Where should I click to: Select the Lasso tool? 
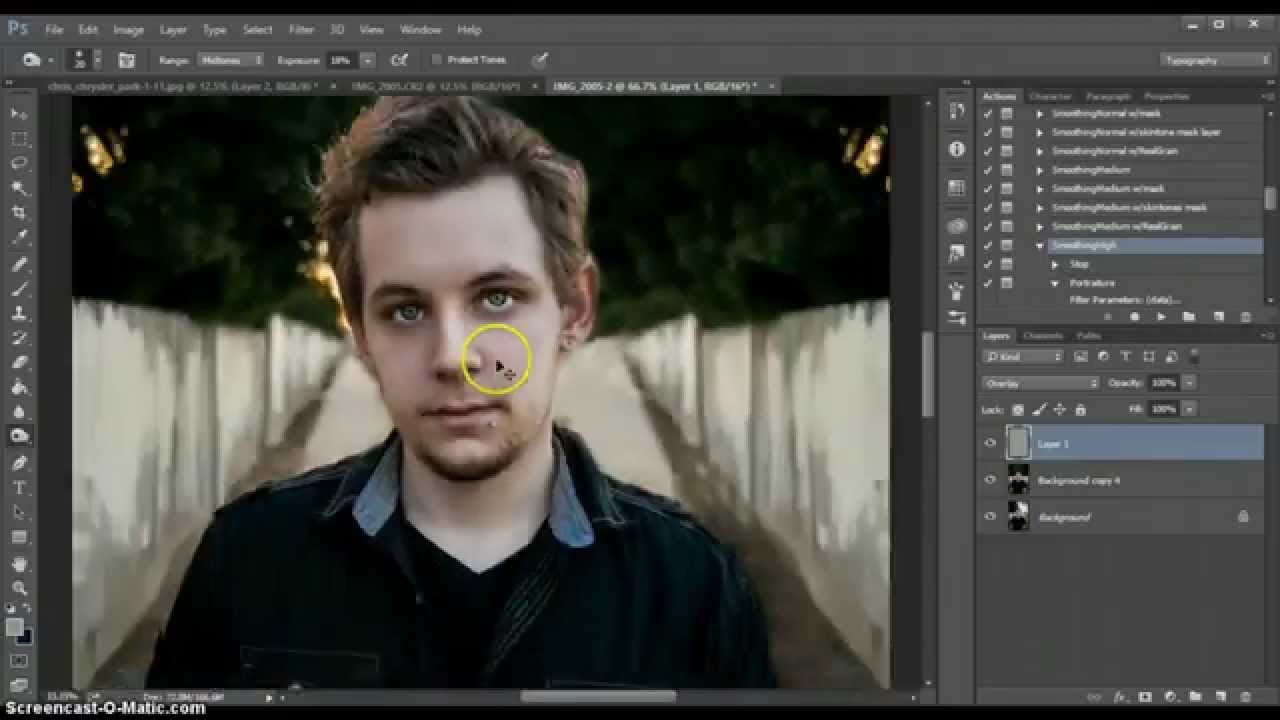point(20,163)
